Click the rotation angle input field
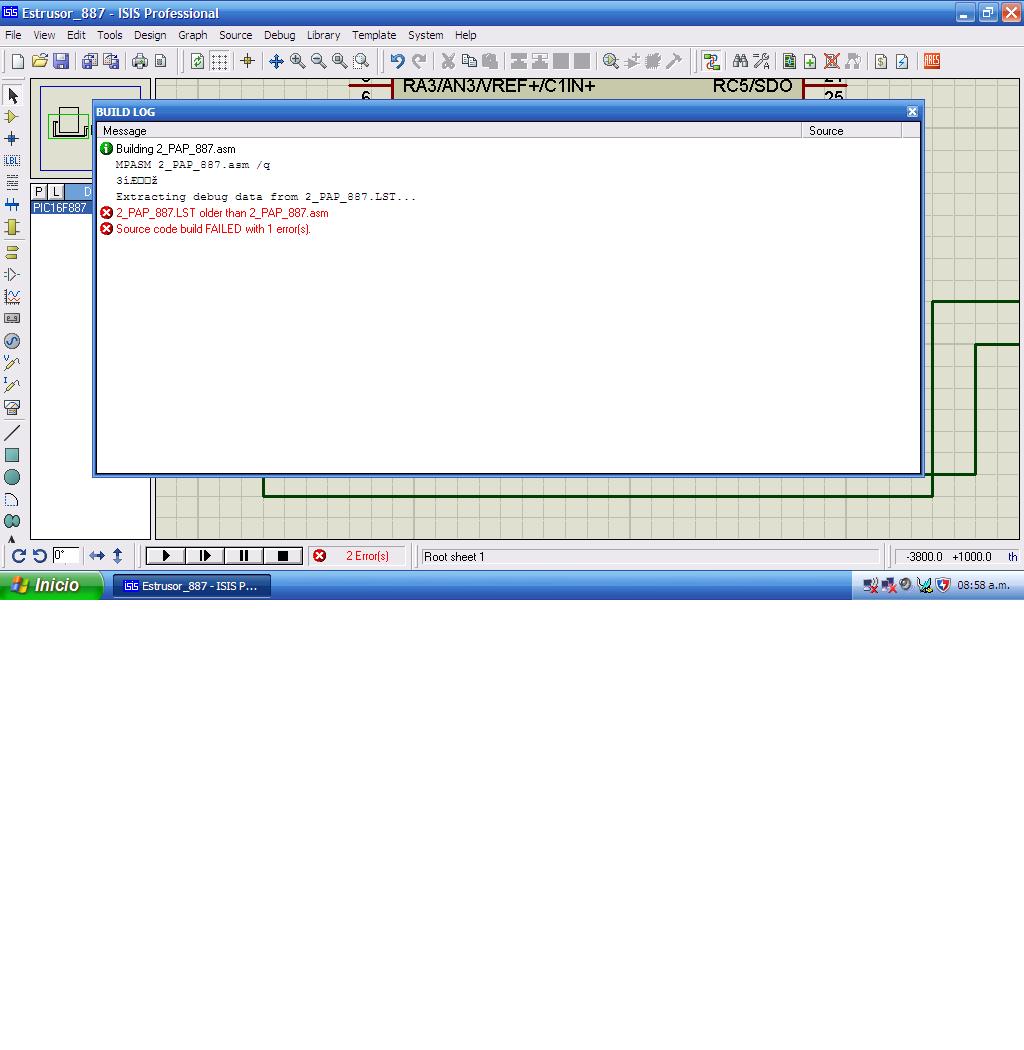The image size is (1024, 1050). [66, 556]
